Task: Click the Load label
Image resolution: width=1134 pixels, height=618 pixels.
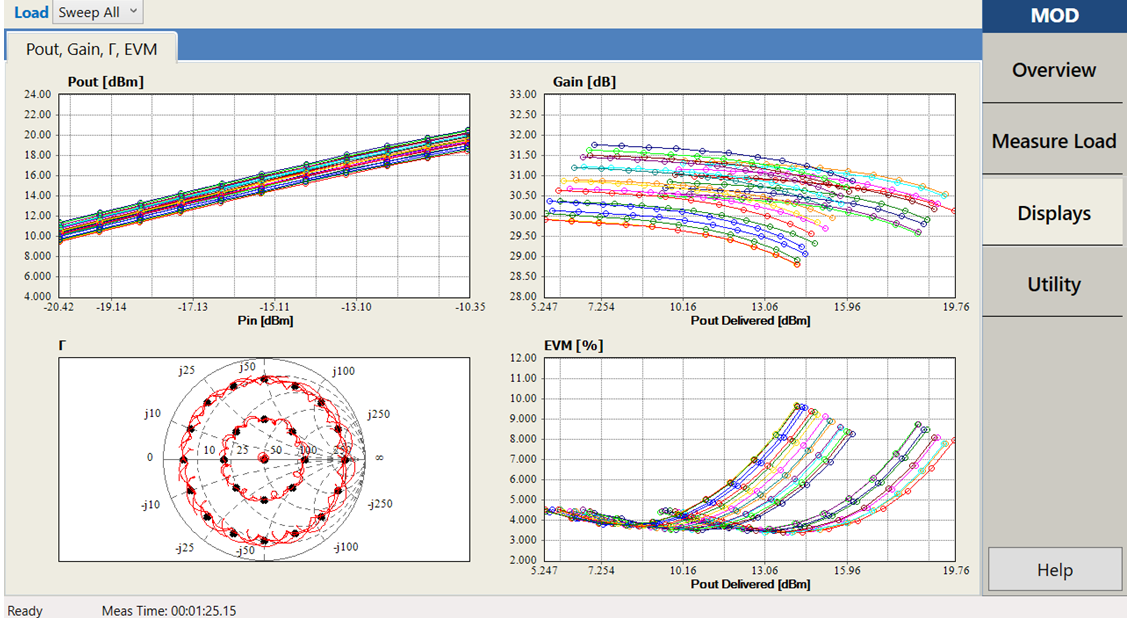Action: [x=31, y=12]
